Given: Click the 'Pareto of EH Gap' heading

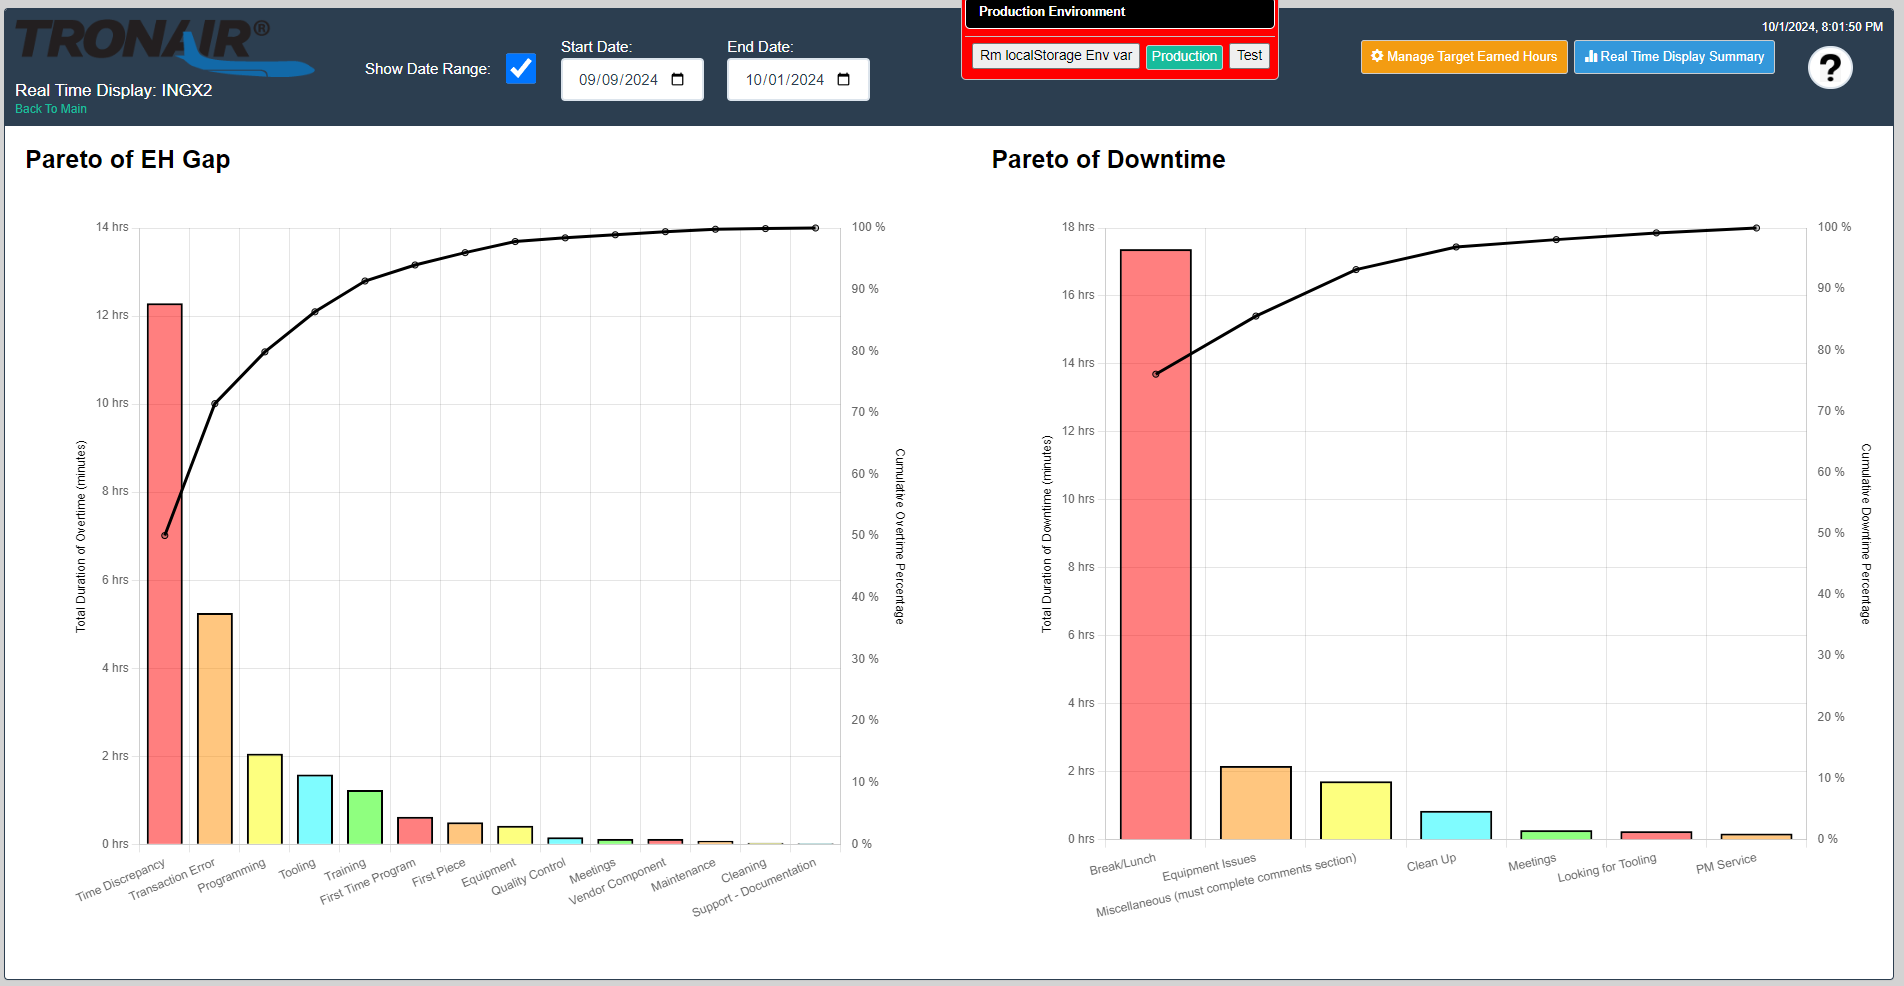Looking at the screenshot, I should click(x=128, y=160).
